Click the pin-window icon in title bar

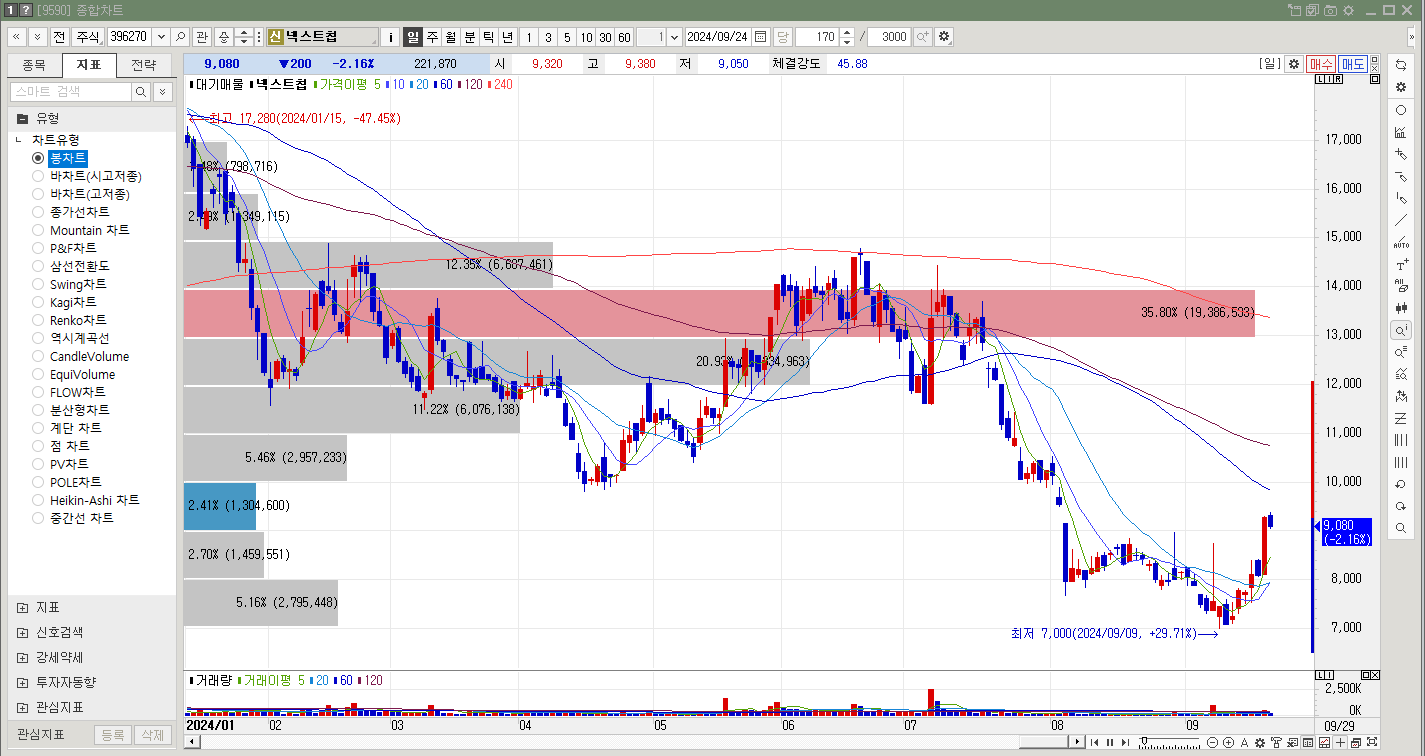tap(1296, 10)
